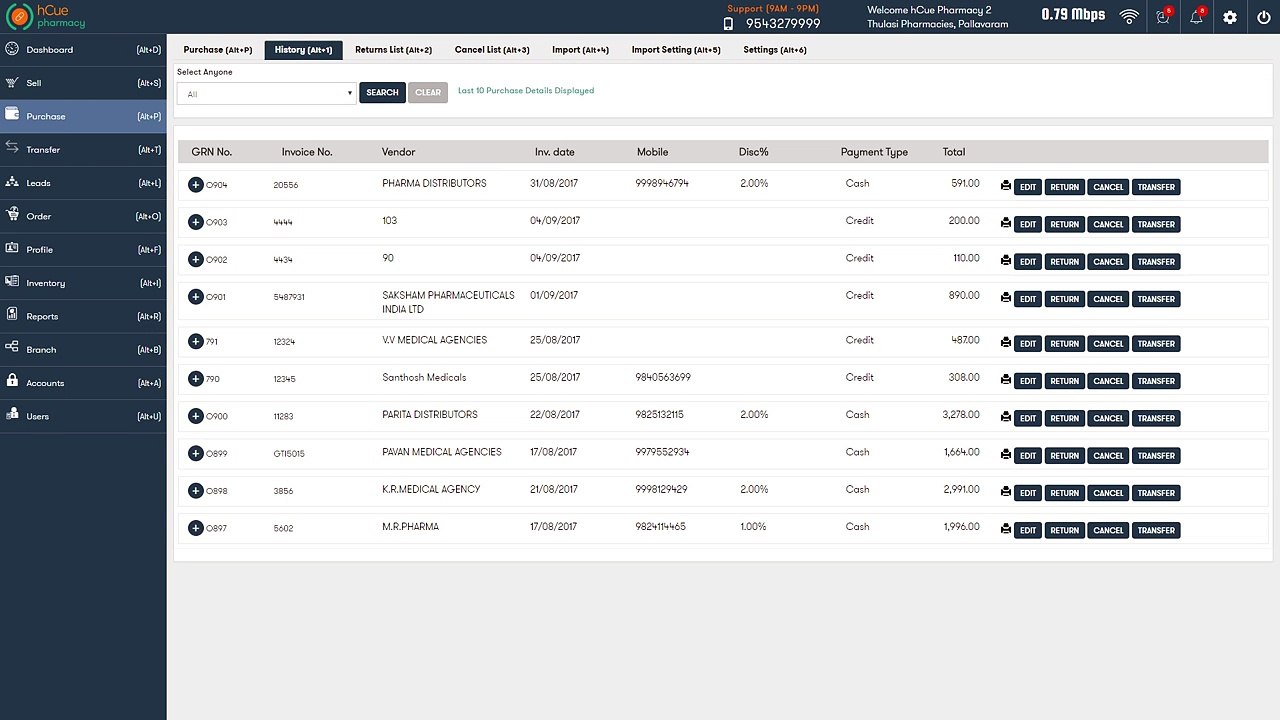Cancel purchase GRN O902
1280x720 pixels.
click(1108, 262)
